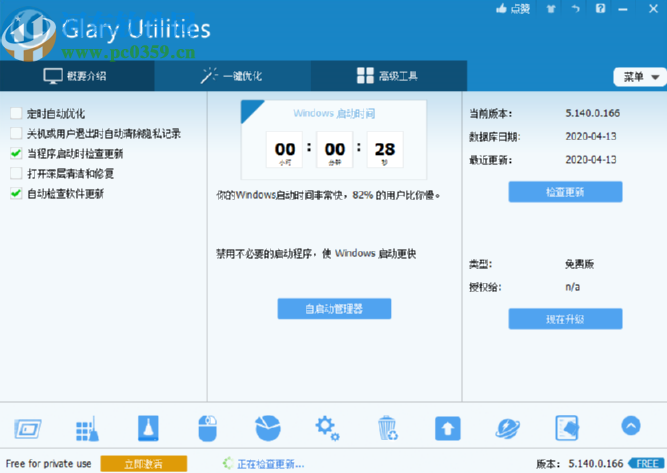Enable 关机或用户退出时自动清除隐私记录 checkbox
The width and height of the screenshot is (667, 473).
coord(16,133)
